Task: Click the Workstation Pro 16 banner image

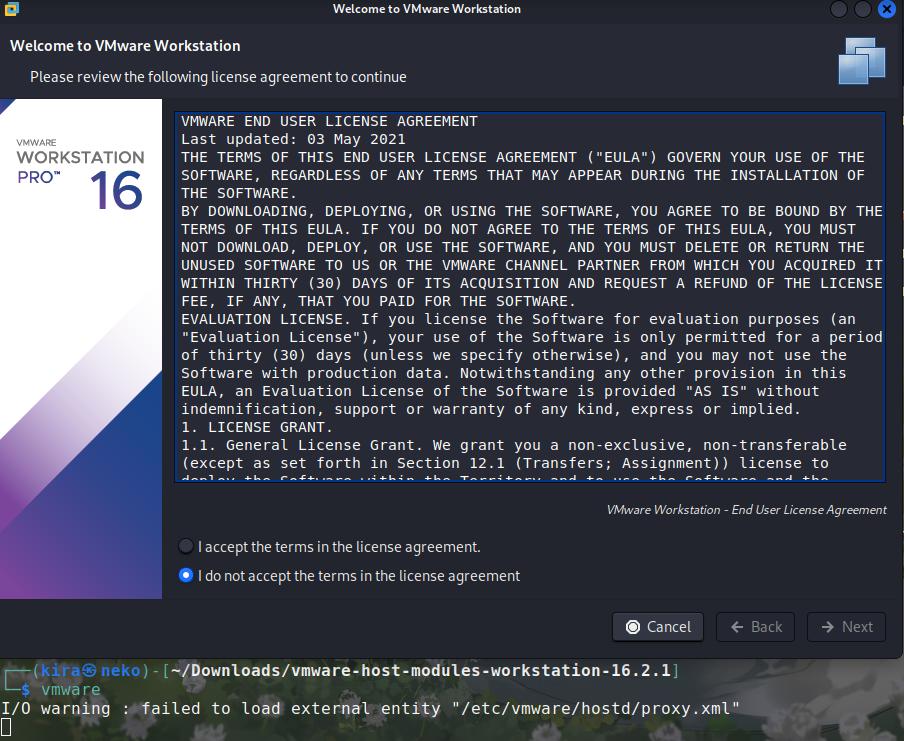Action: [81, 349]
